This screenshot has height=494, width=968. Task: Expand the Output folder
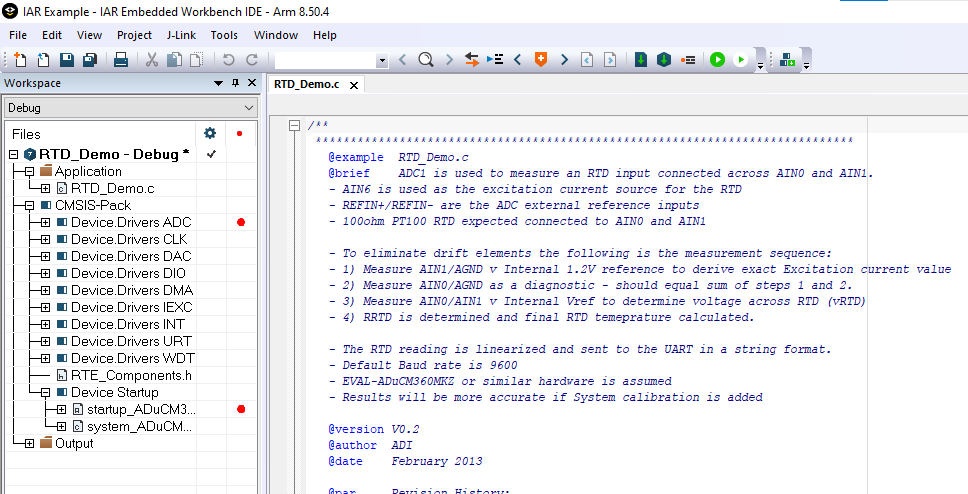point(29,443)
